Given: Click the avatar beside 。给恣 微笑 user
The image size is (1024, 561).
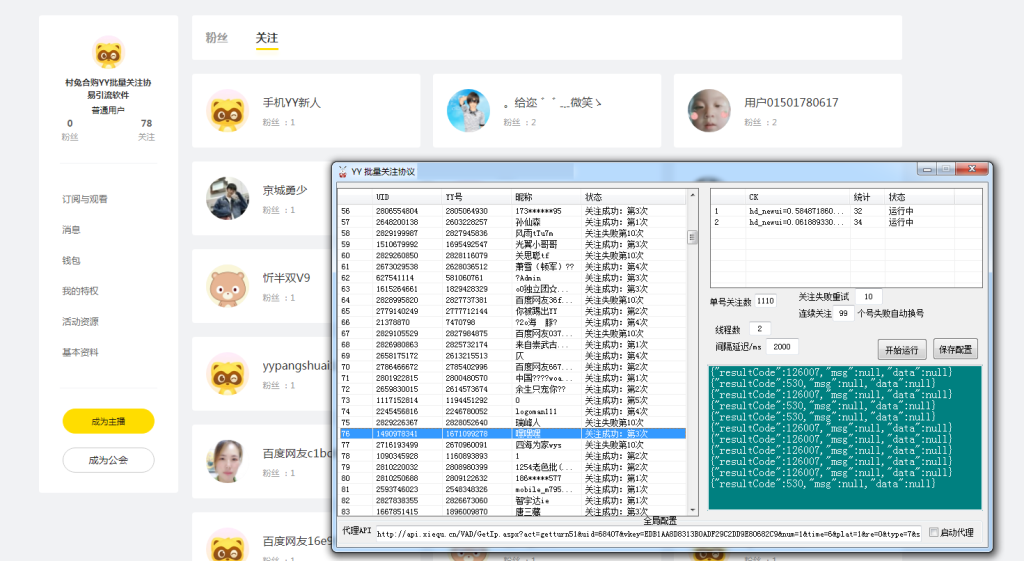Looking at the screenshot, I should [468, 110].
